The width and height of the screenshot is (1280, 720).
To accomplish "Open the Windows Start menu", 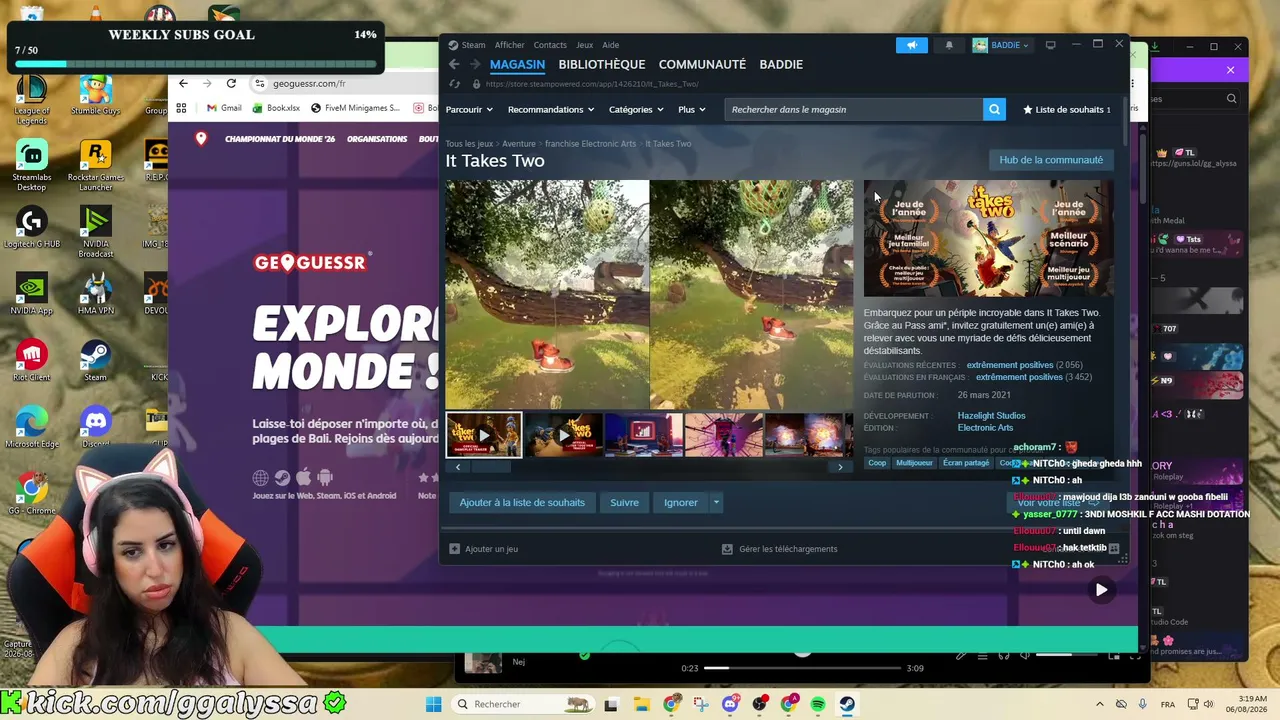I will click(x=433, y=704).
